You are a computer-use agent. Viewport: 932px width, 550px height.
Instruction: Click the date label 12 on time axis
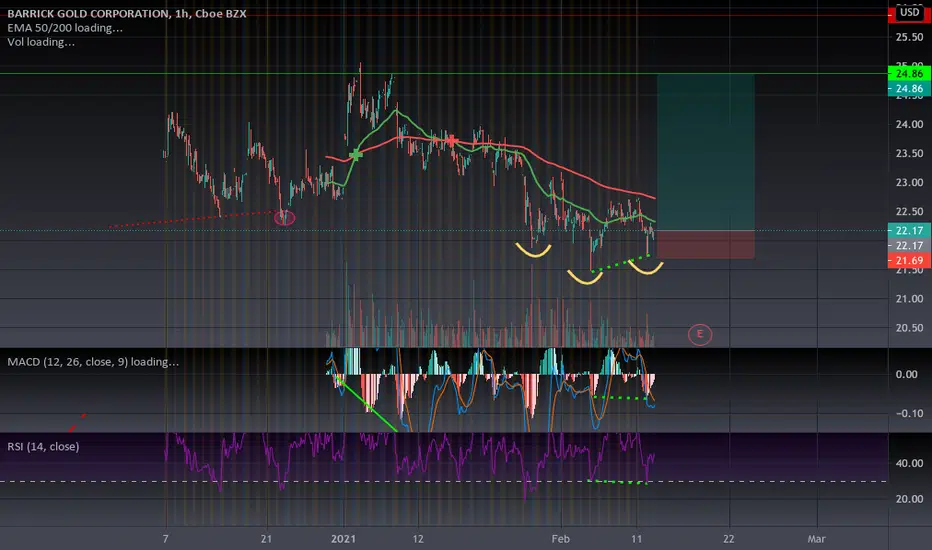point(418,539)
